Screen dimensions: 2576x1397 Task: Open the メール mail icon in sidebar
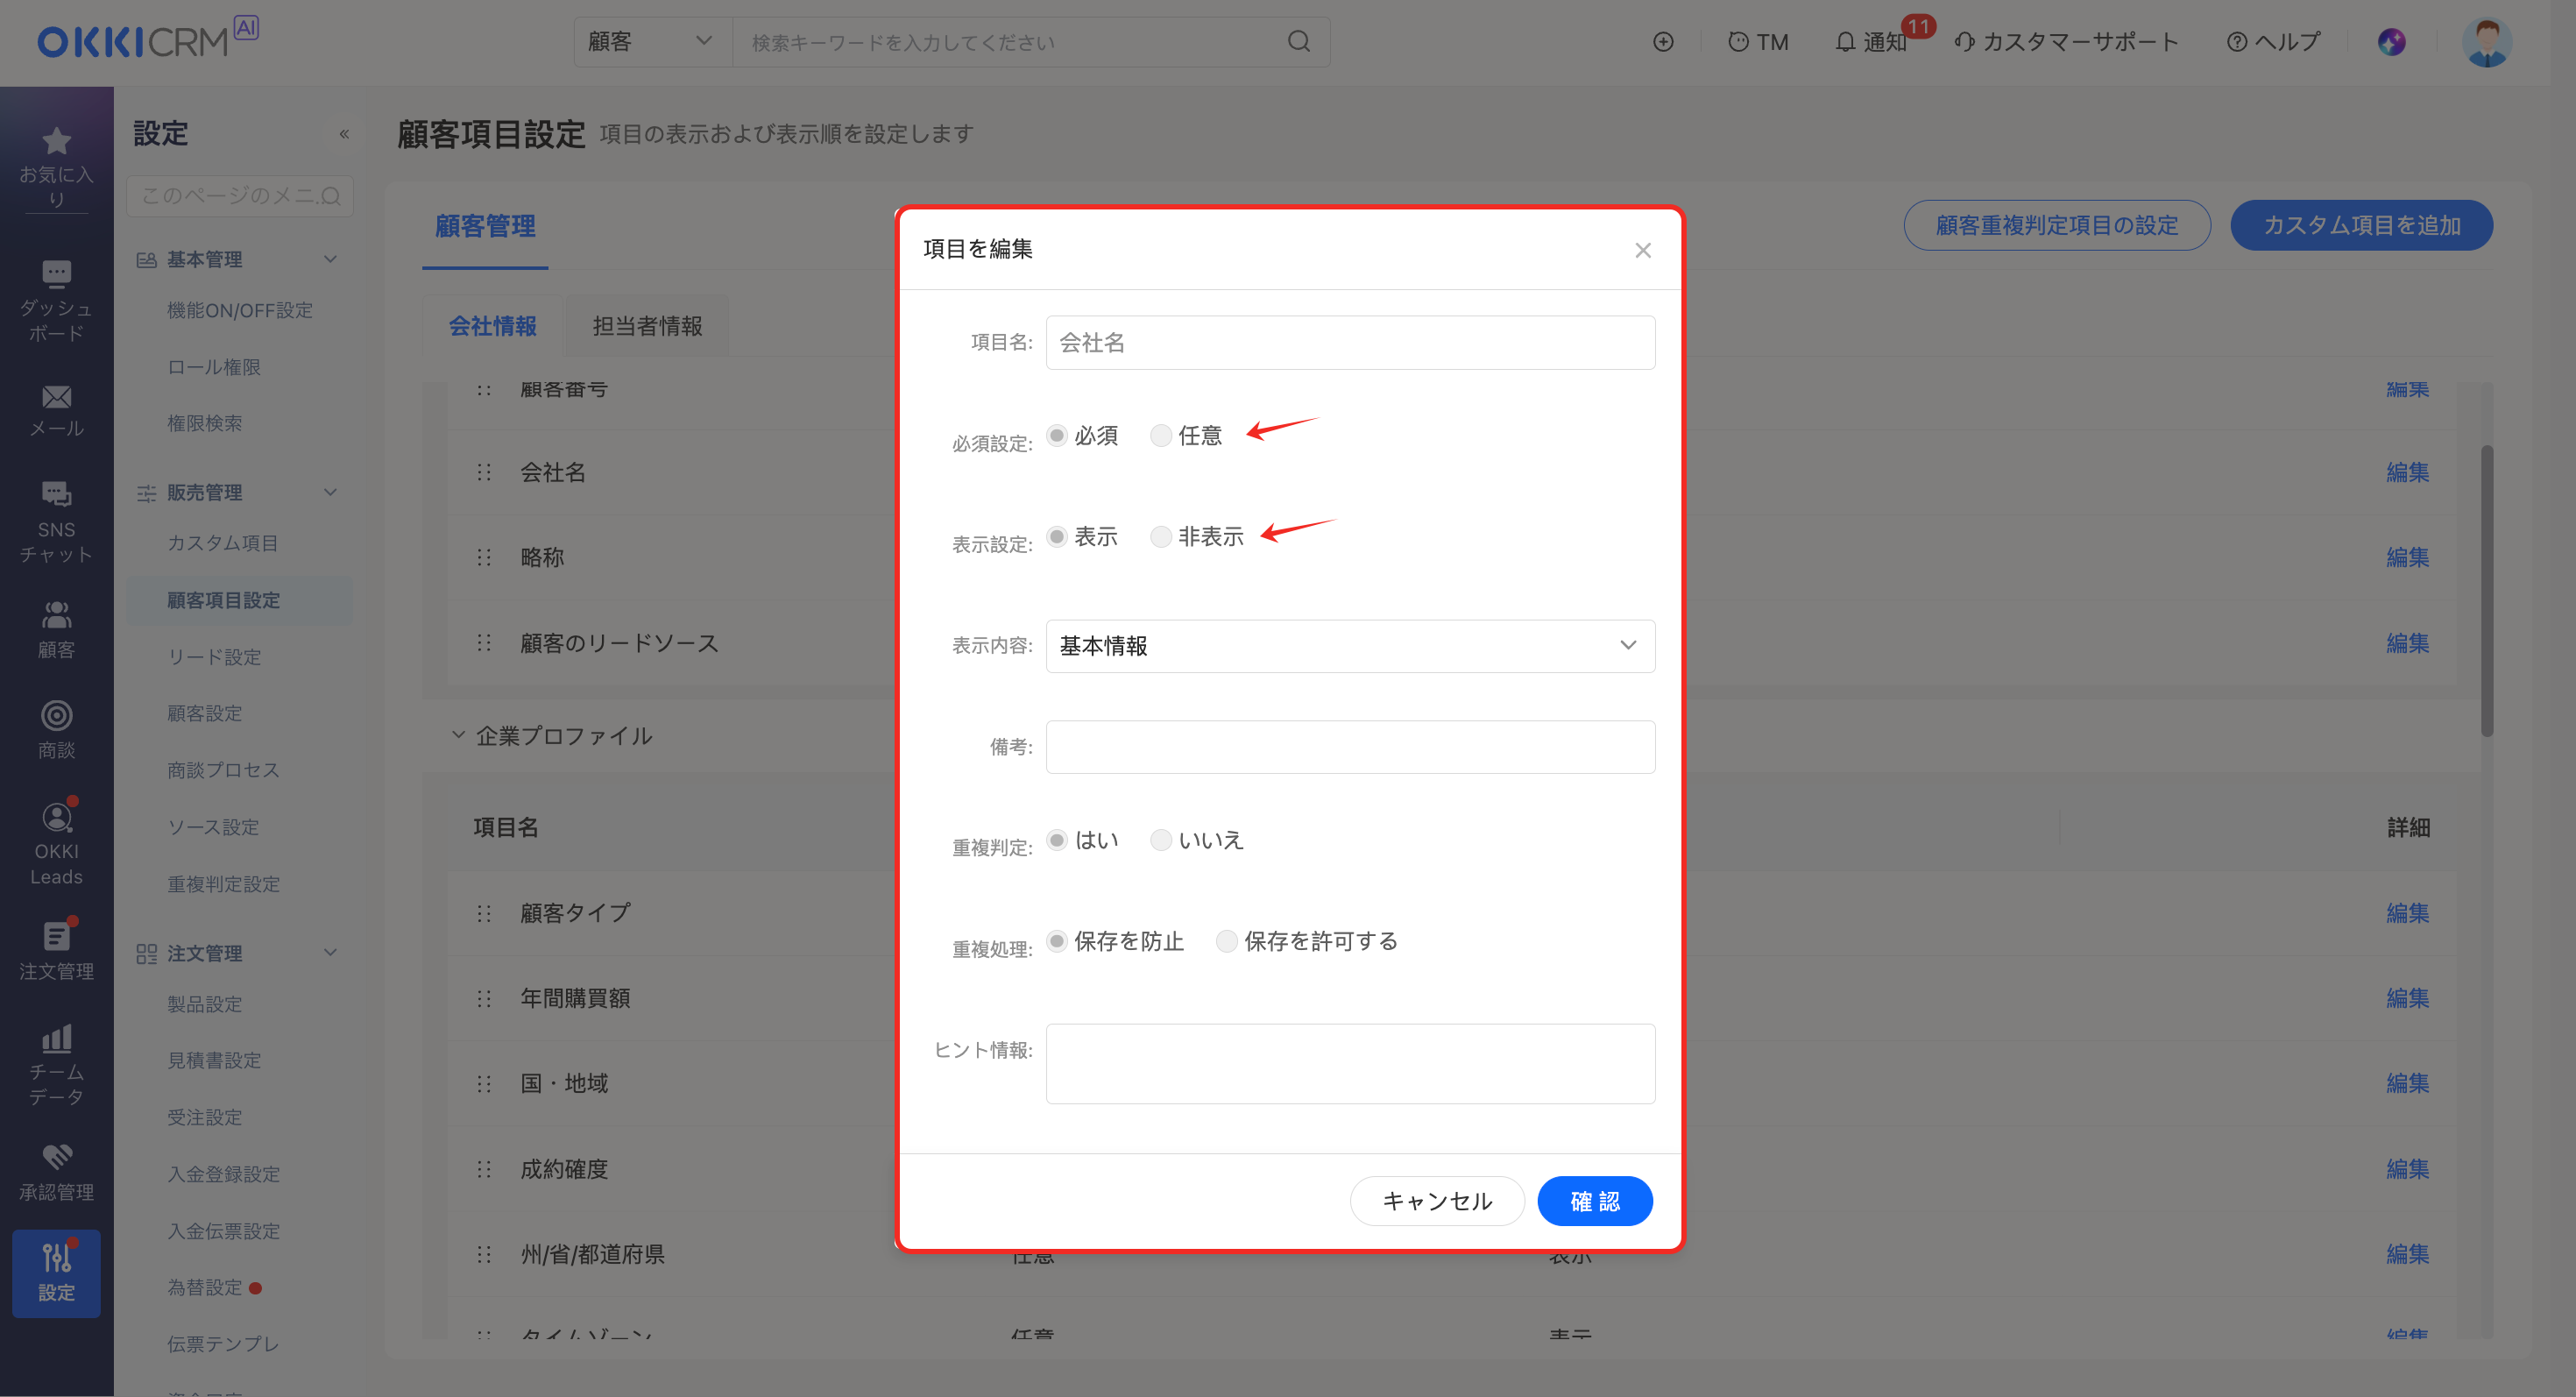56,398
